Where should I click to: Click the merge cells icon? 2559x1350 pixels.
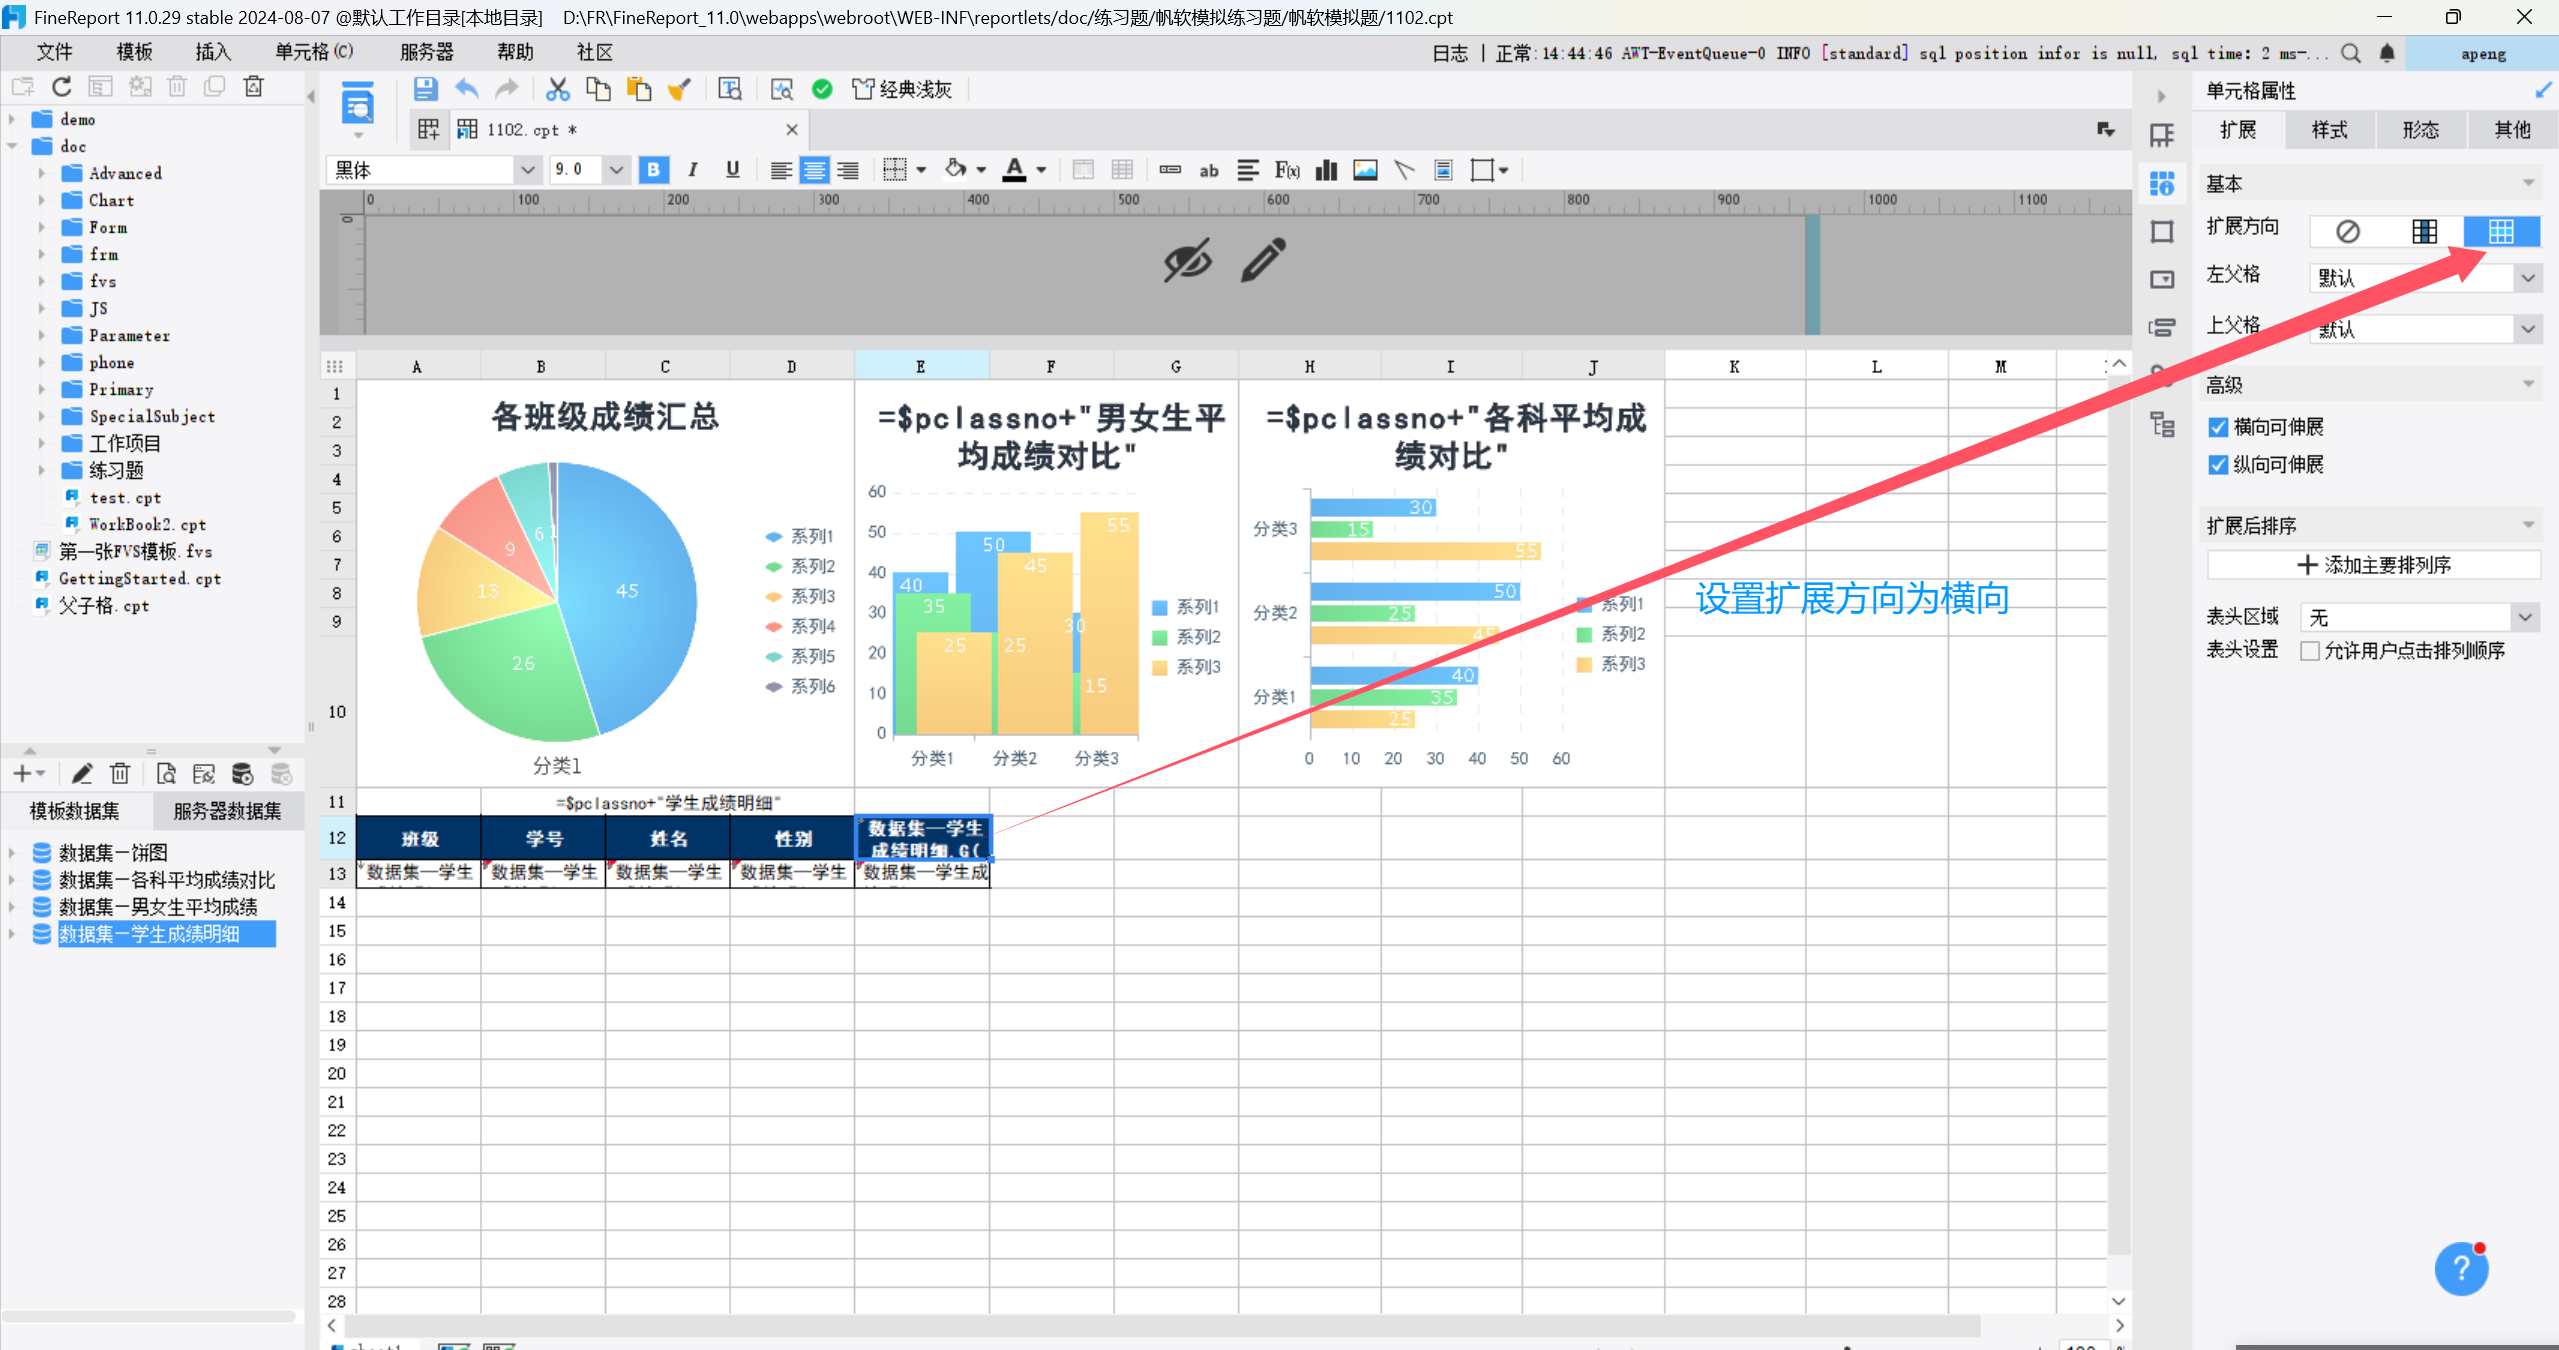coord(1082,170)
